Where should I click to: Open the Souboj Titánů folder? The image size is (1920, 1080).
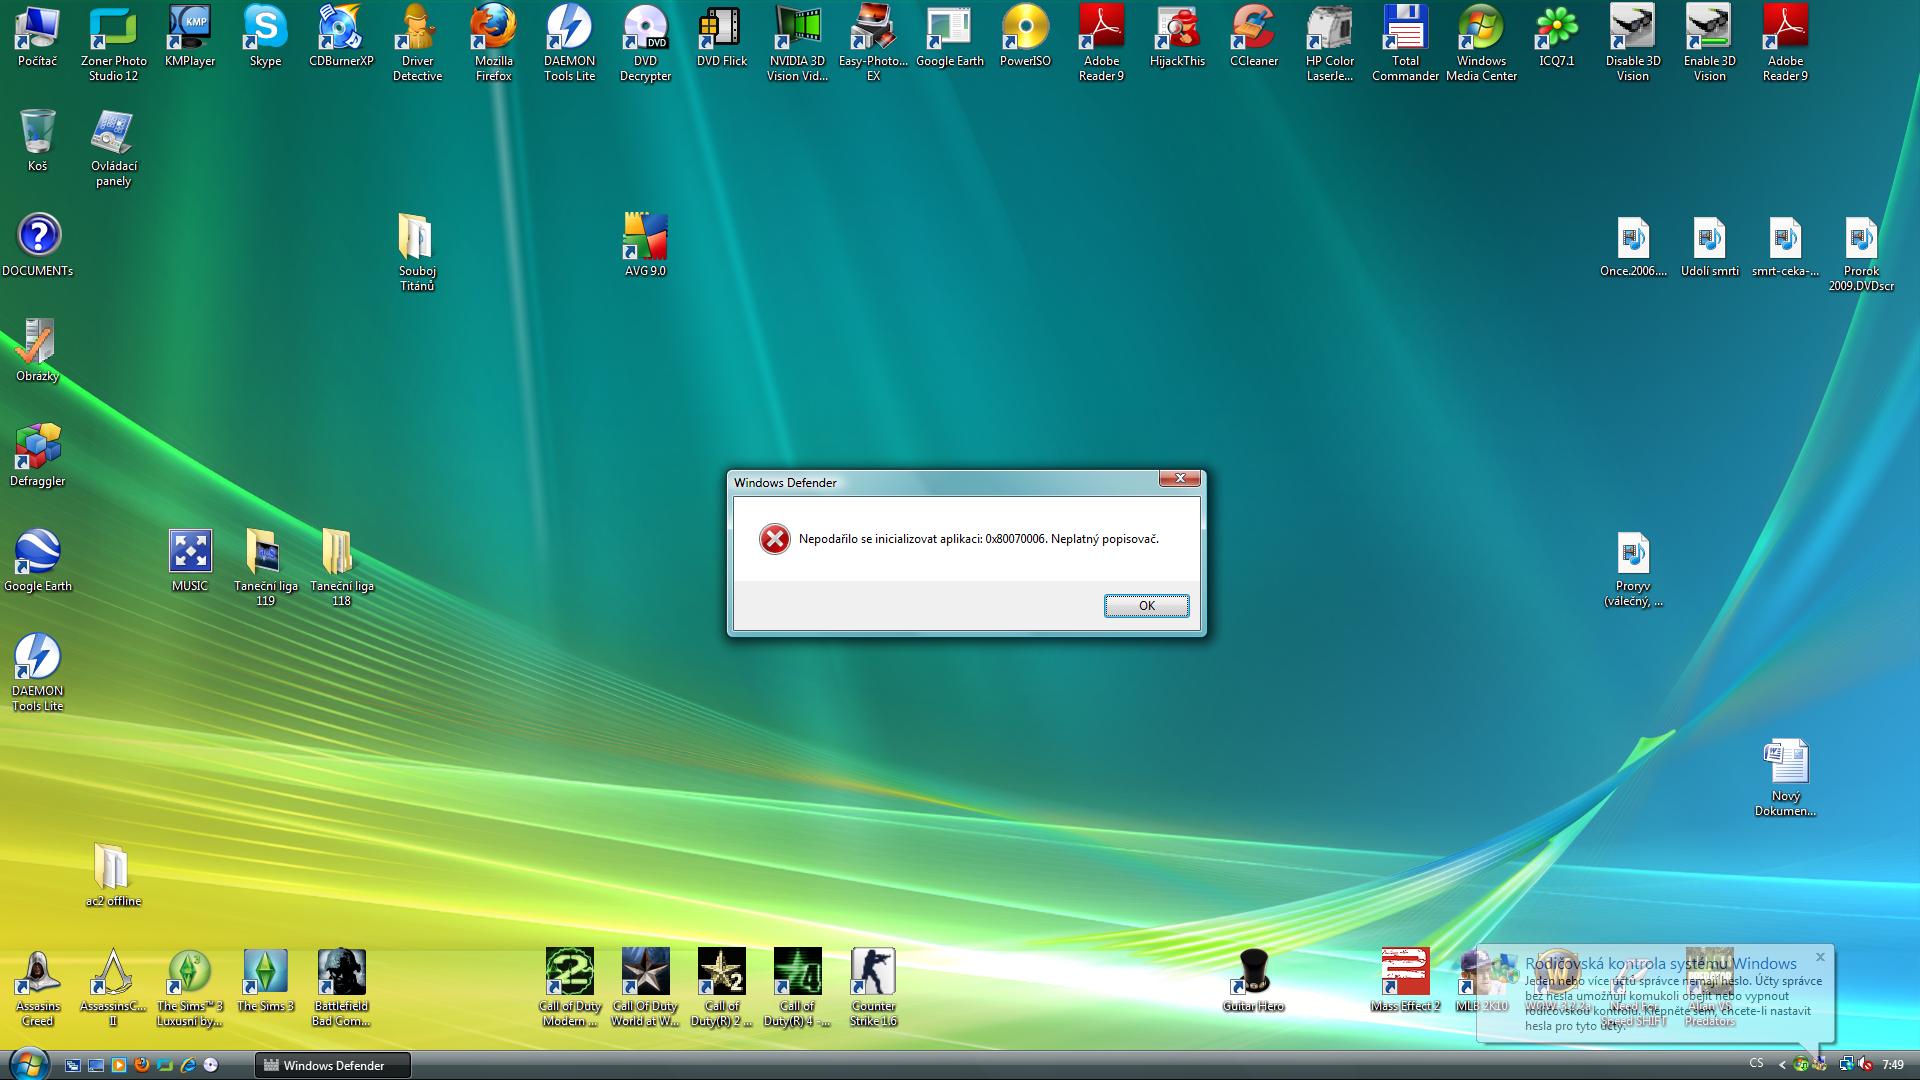(x=416, y=239)
